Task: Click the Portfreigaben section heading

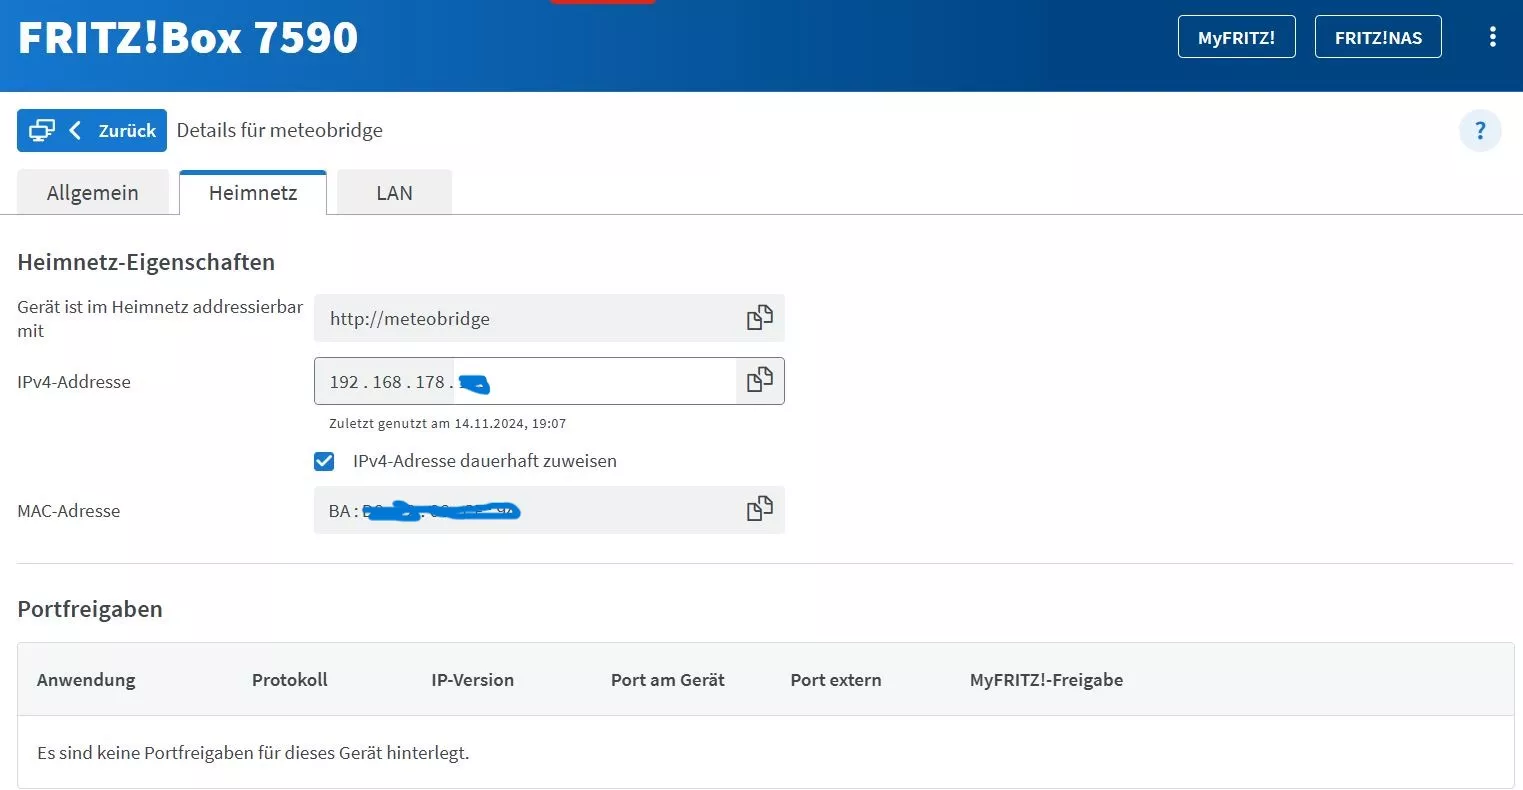Action: [x=90, y=609]
